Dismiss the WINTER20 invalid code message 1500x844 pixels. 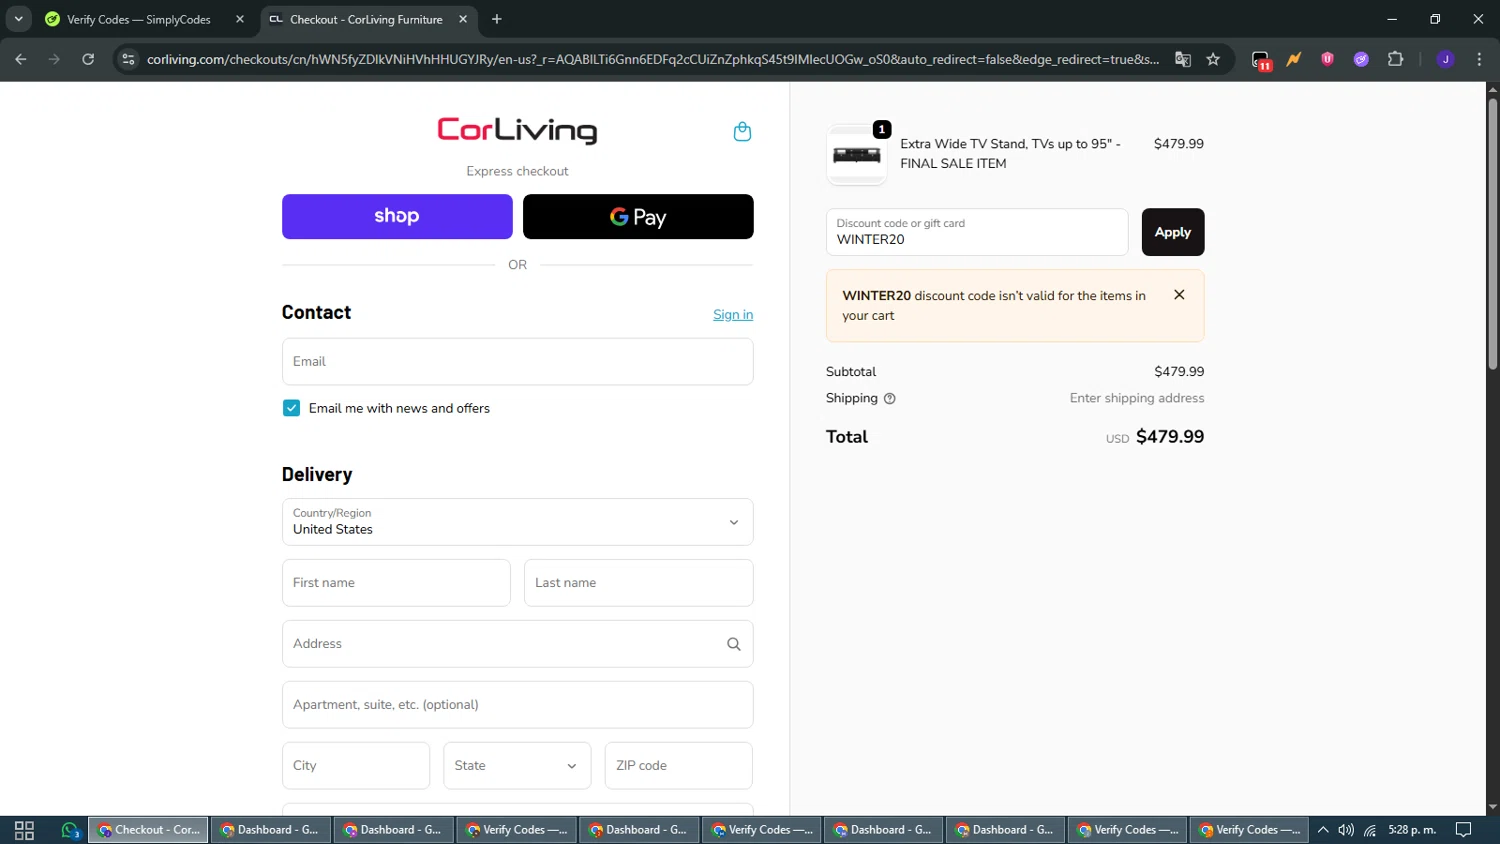(1179, 295)
